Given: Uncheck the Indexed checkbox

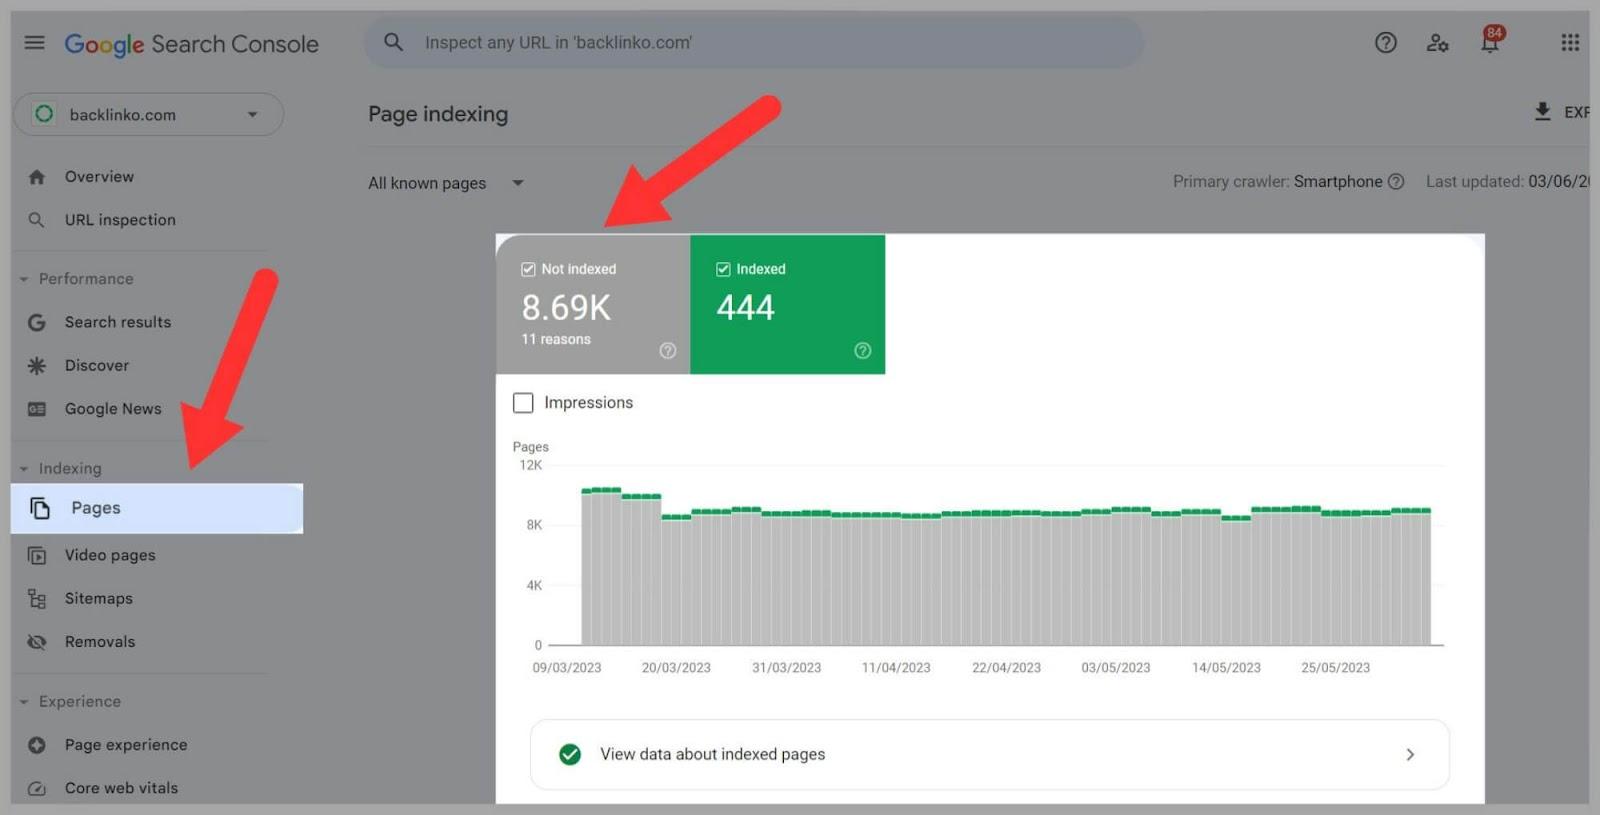Looking at the screenshot, I should point(723,269).
